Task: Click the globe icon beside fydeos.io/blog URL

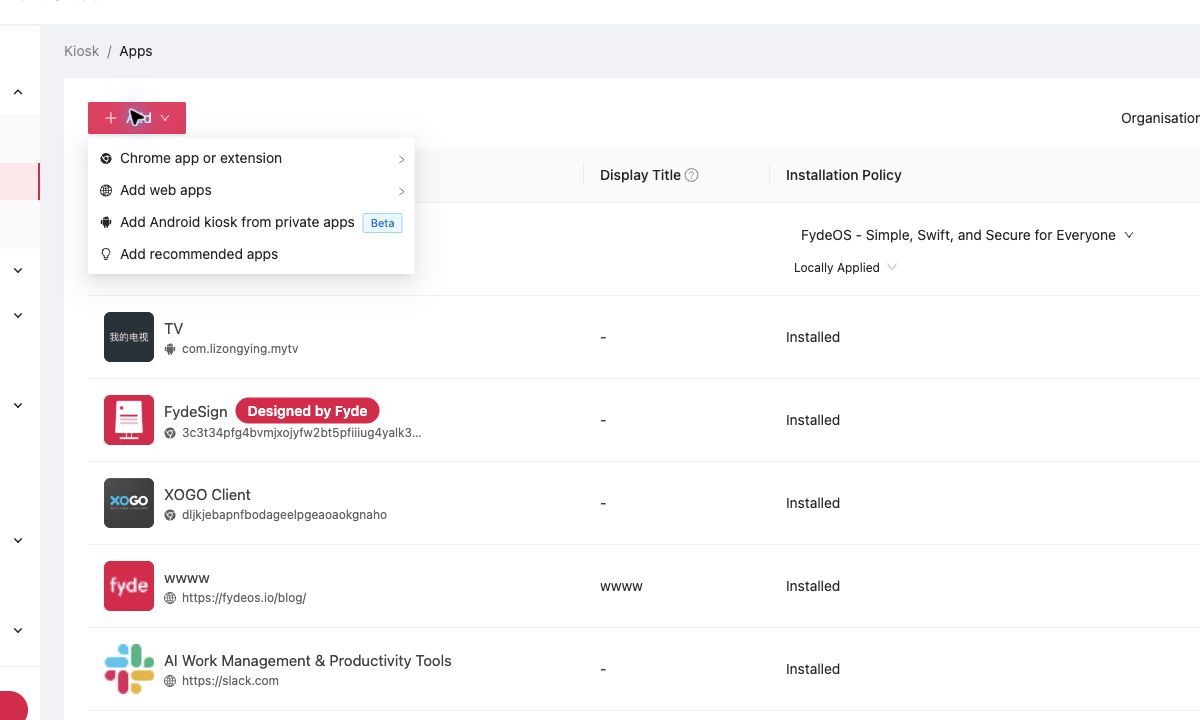Action: 171,598
